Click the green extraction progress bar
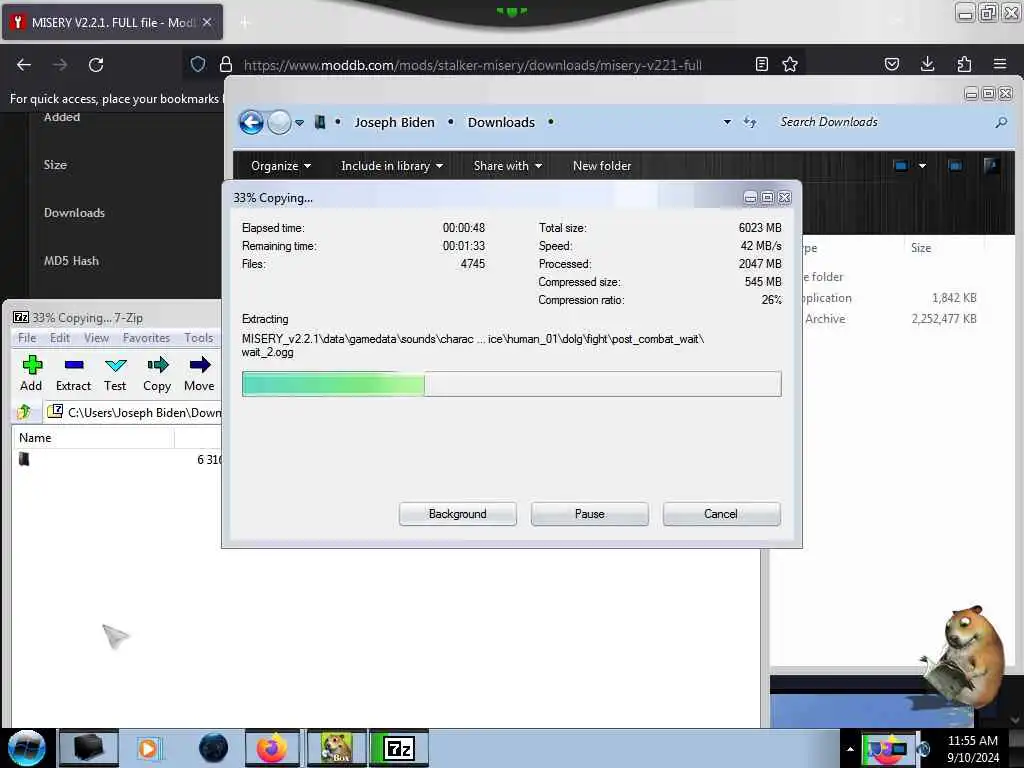1024x768 pixels. pos(511,384)
